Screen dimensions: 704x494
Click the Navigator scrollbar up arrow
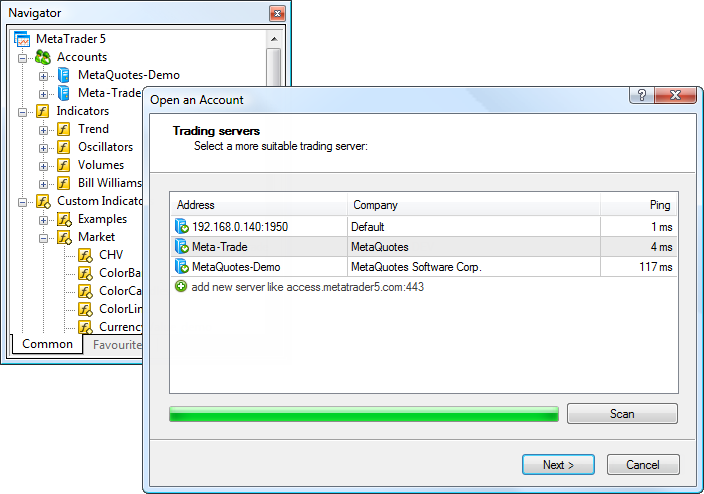[274, 40]
